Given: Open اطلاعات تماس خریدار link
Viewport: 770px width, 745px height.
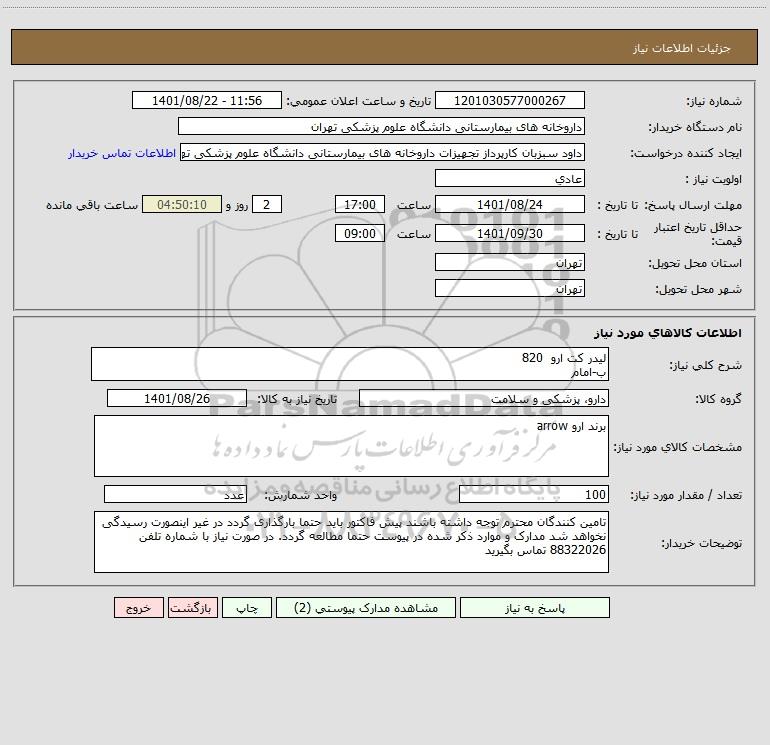Looking at the screenshot, I should click(x=122, y=153).
